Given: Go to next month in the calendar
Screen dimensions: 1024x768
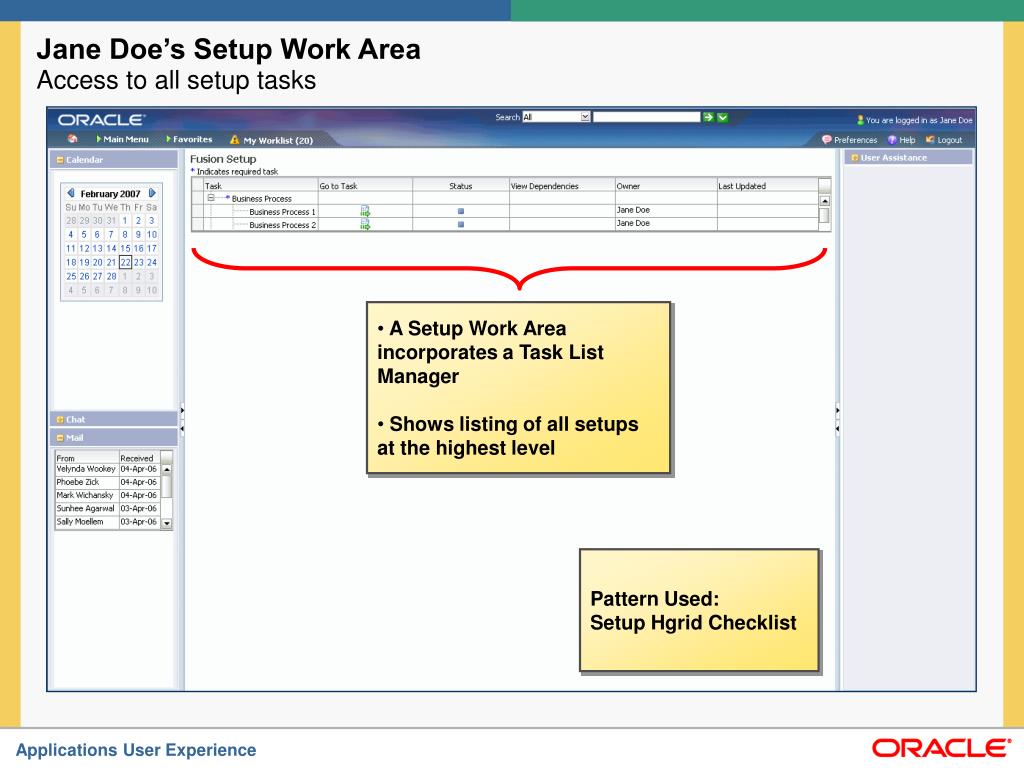Looking at the screenshot, I should coord(152,193).
